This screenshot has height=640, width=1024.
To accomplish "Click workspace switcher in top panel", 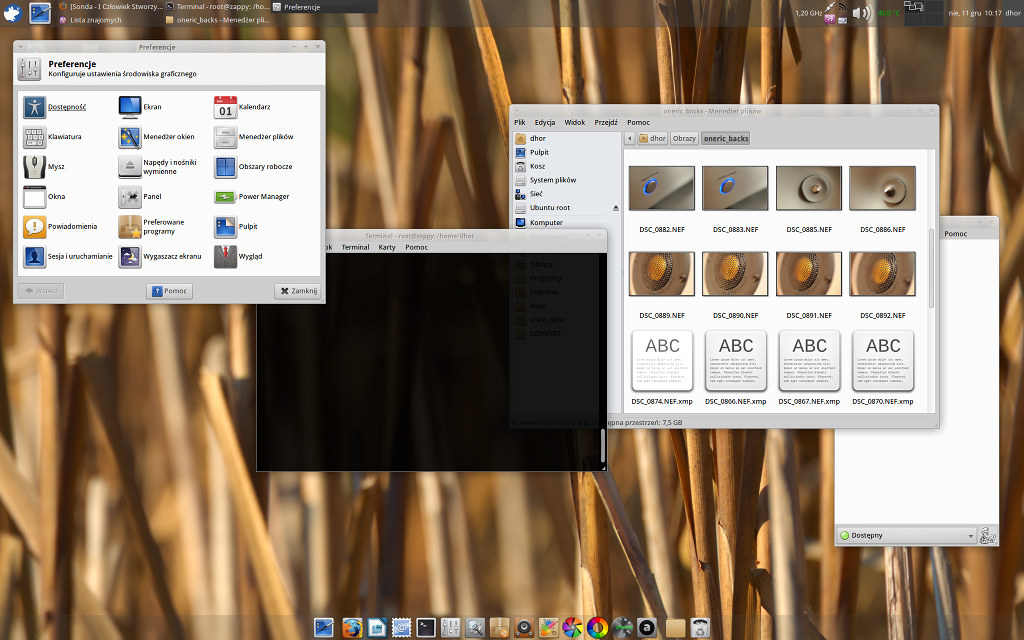I will 923,13.
